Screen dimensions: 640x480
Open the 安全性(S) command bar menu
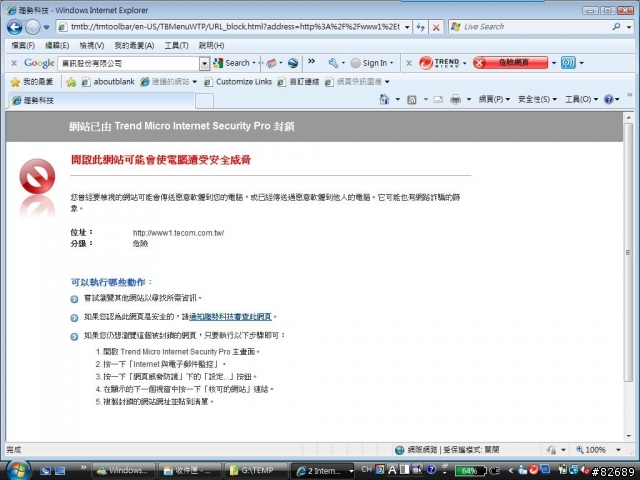coord(537,99)
